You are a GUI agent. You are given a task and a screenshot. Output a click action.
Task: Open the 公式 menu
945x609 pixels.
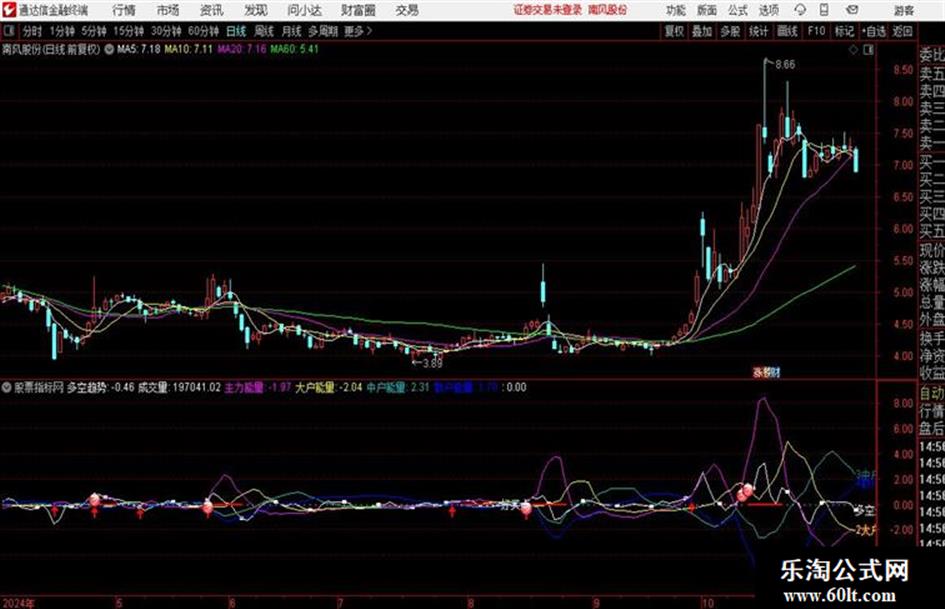tap(738, 10)
